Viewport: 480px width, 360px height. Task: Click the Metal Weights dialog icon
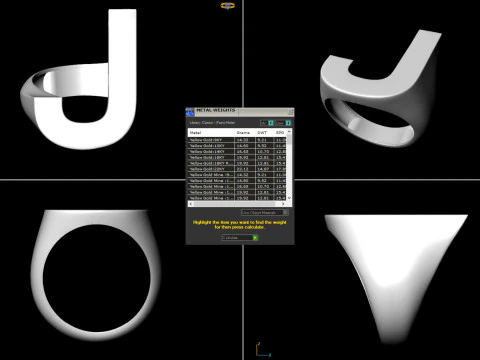[190, 112]
